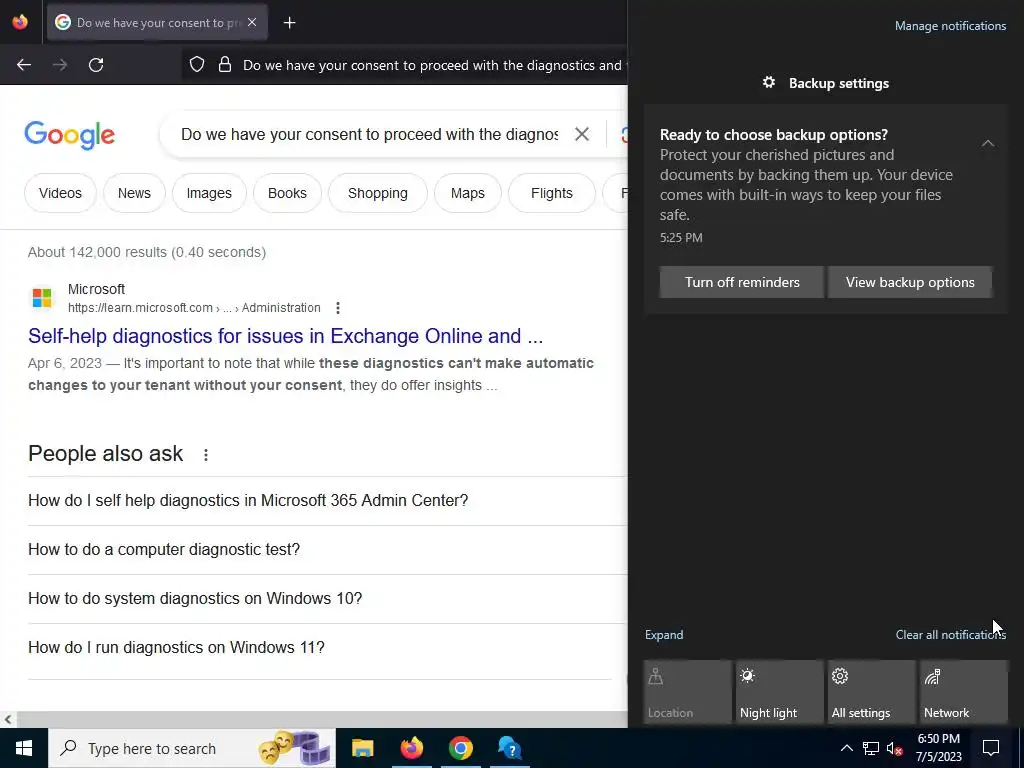1024x768 pixels.
Task: Toggle Night light quick action
Action: click(x=780, y=692)
